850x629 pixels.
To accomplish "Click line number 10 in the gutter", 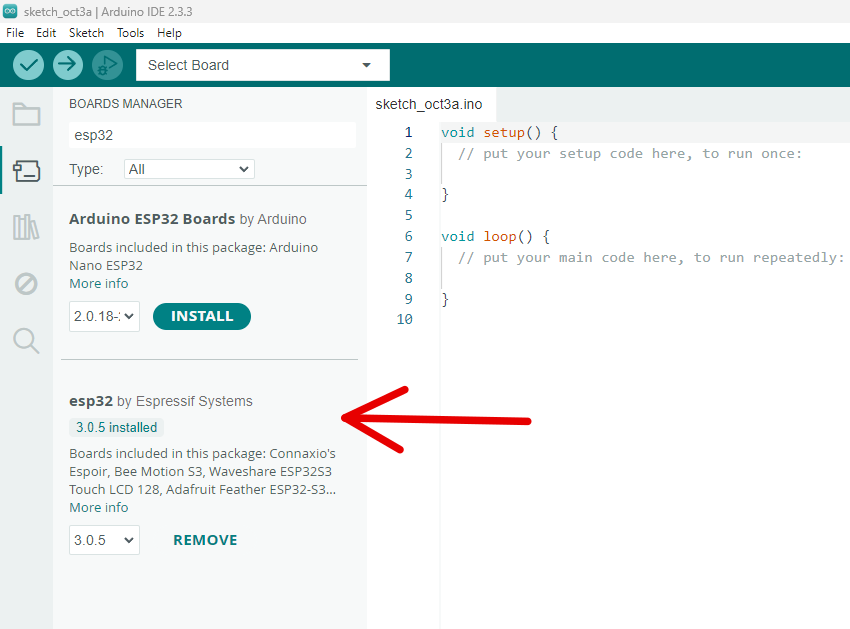I will (x=404, y=319).
